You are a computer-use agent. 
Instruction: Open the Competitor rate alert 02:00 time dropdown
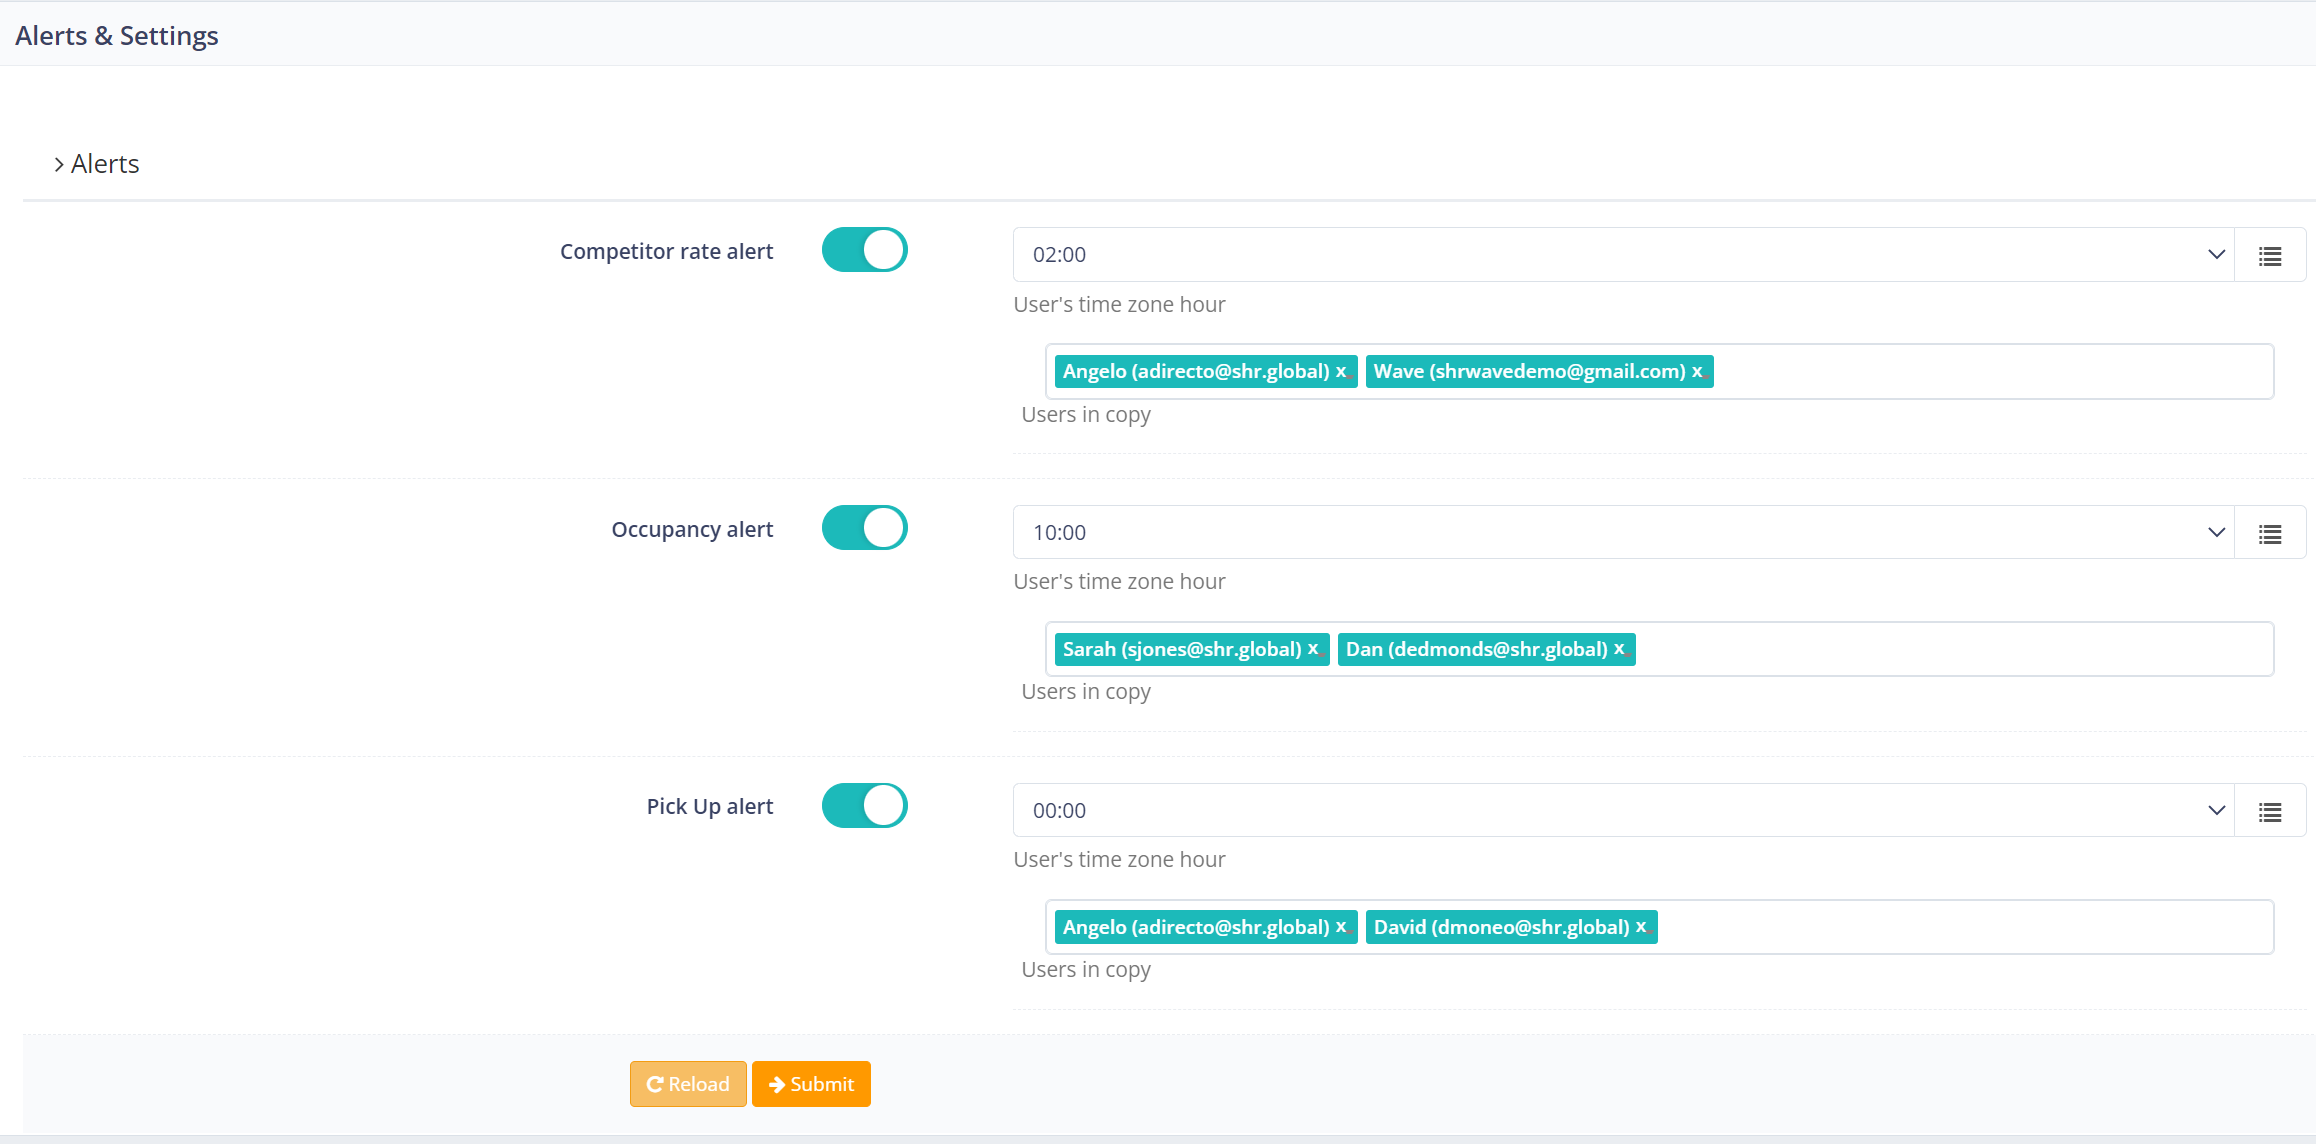pos(1624,255)
